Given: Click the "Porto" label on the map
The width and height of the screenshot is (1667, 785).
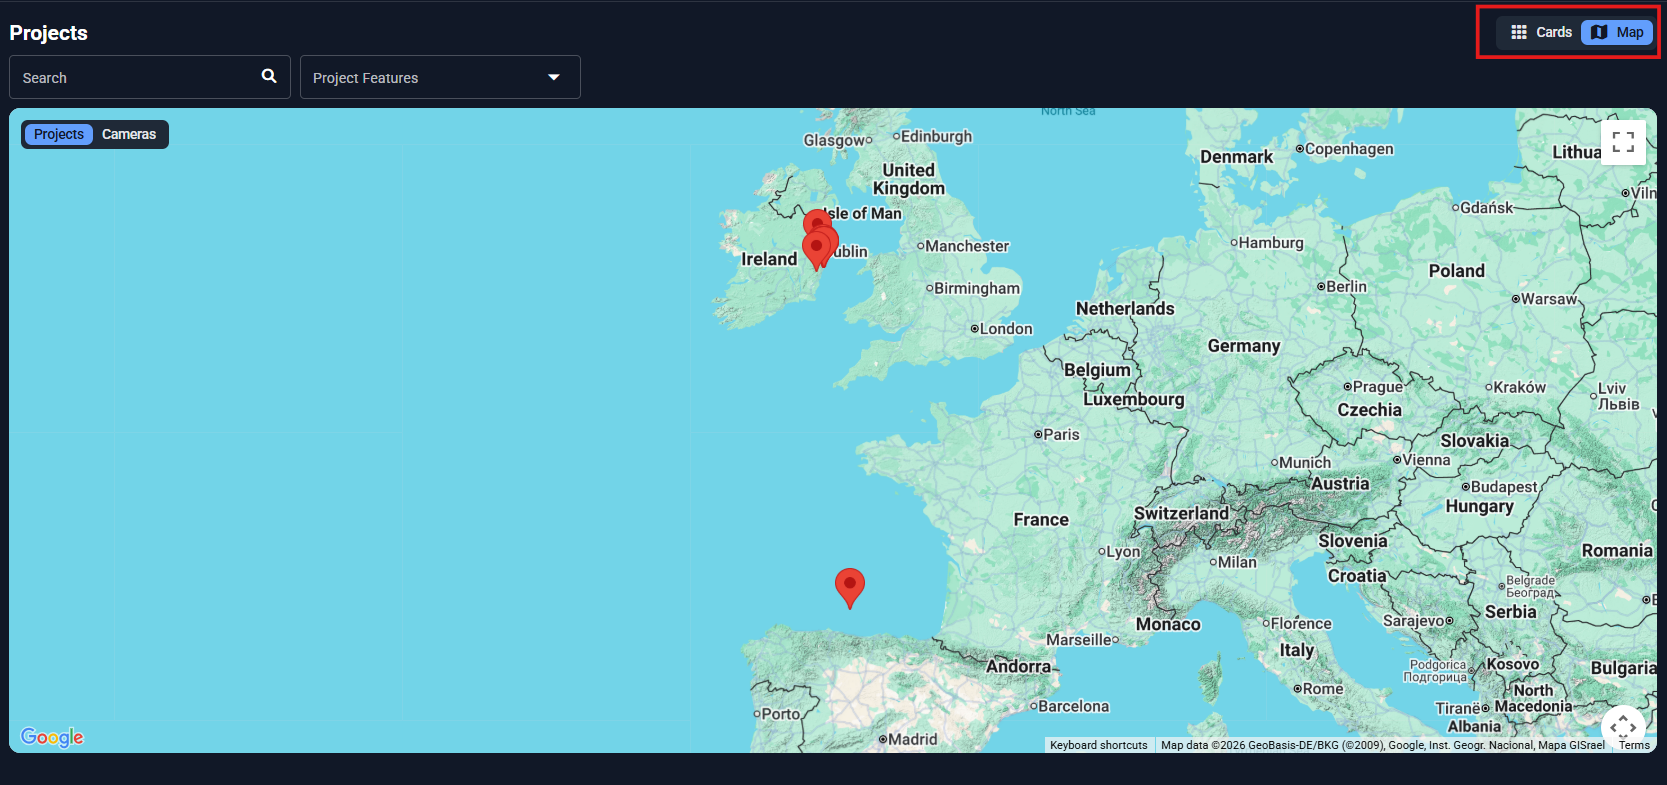Looking at the screenshot, I should [x=780, y=714].
